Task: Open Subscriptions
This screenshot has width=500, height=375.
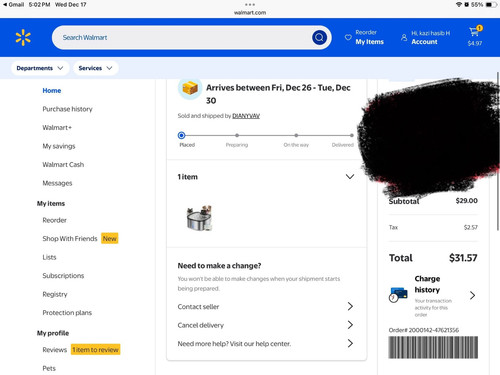Action: [63, 276]
